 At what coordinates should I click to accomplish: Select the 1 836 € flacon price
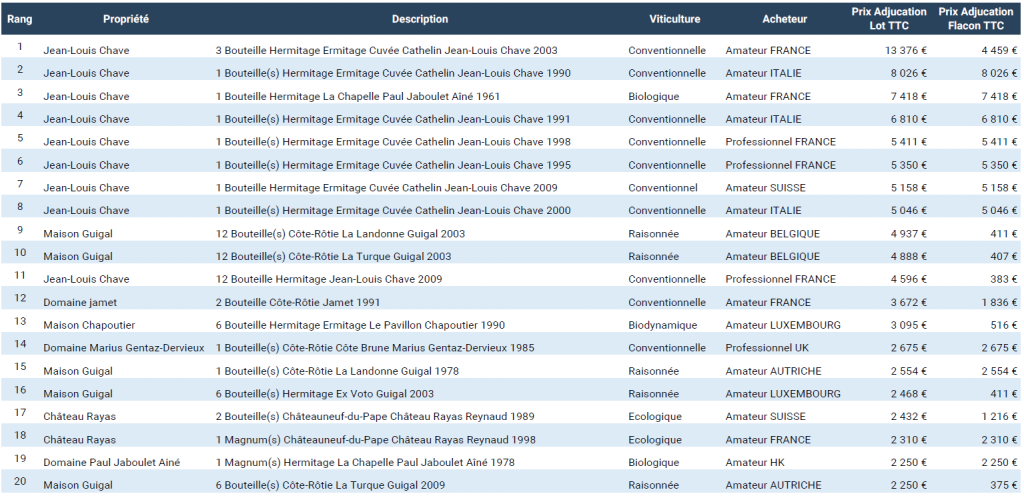coord(999,302)
